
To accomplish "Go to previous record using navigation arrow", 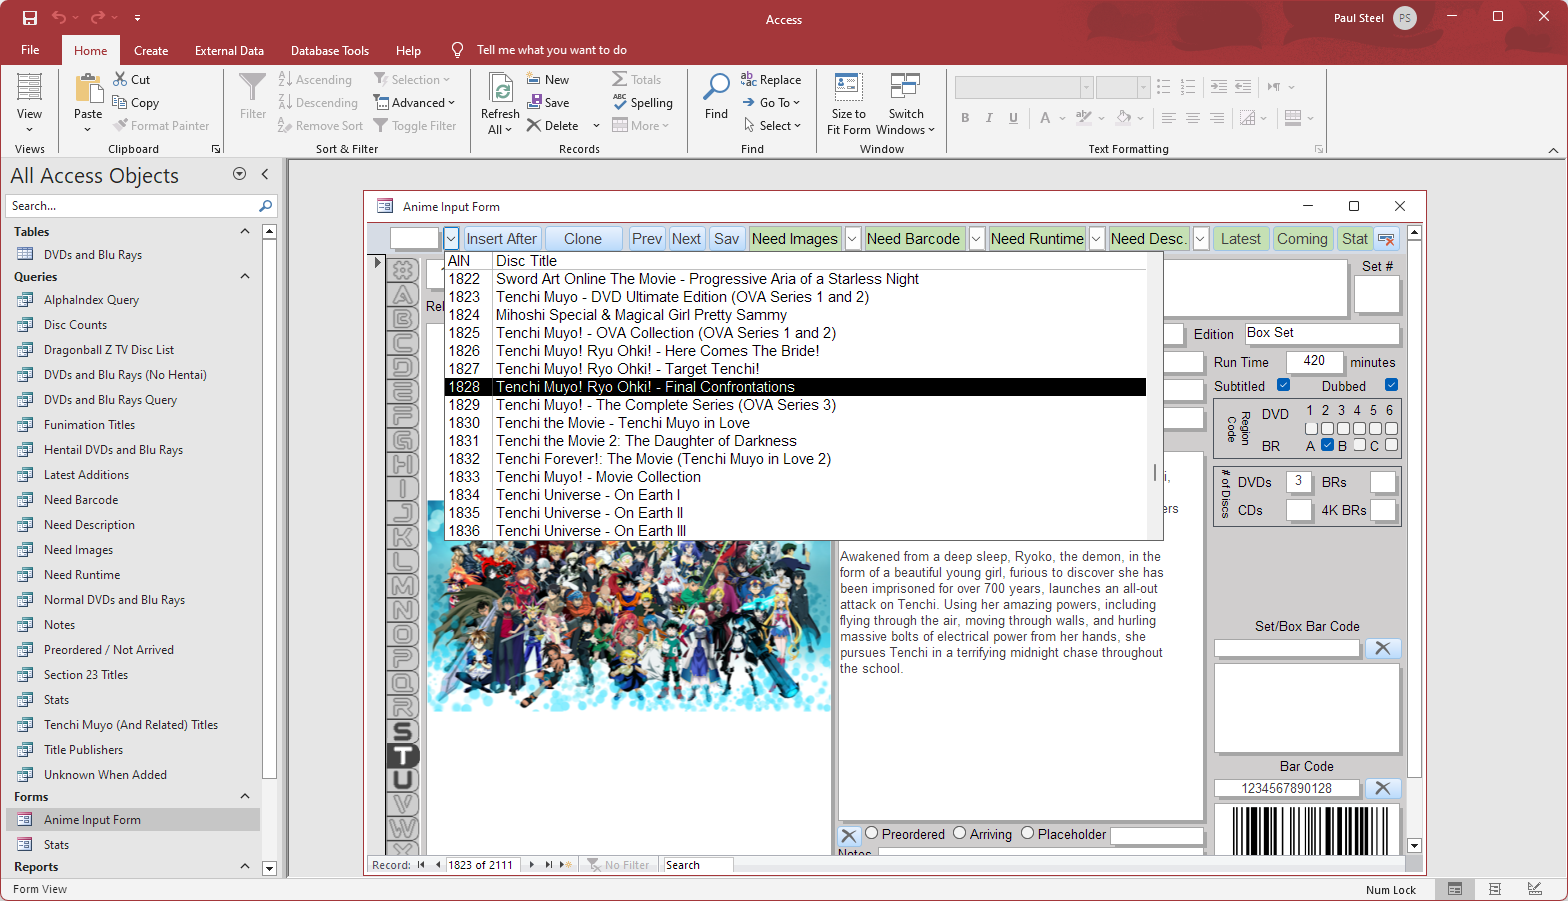I will click(437, 865).
